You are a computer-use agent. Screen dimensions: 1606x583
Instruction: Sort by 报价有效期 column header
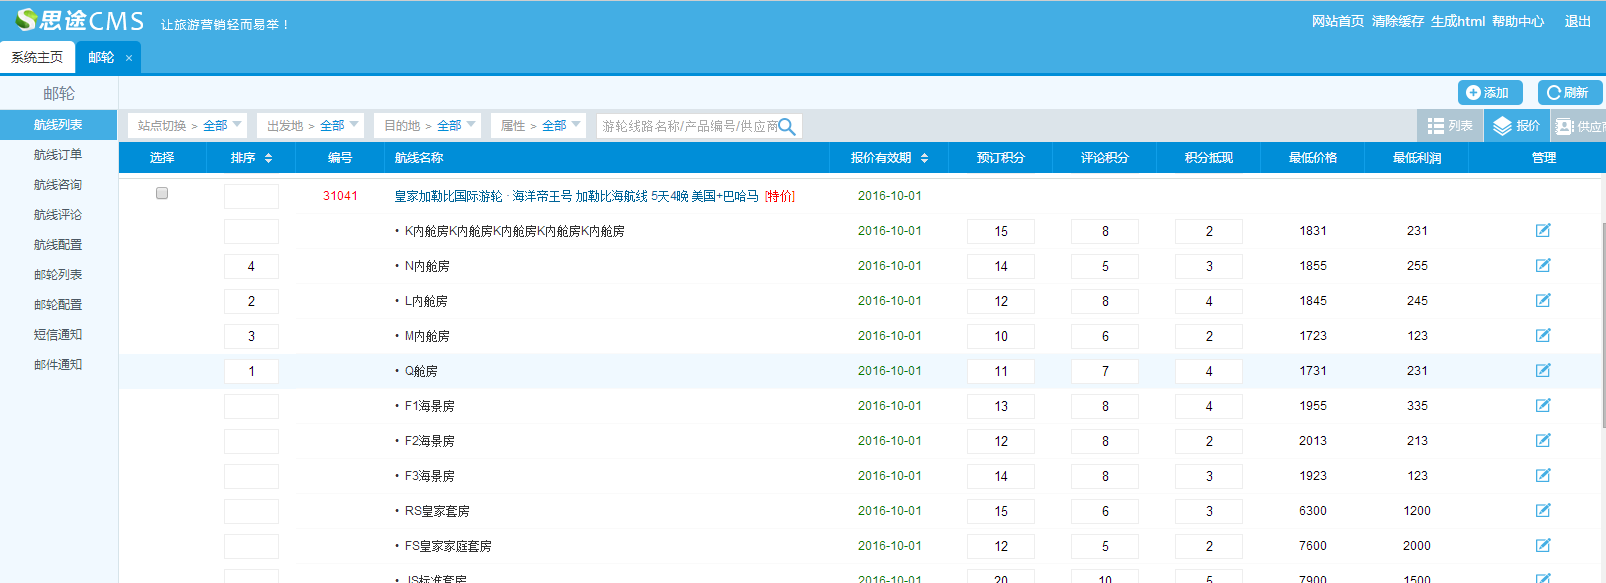pyautogui.click(x=889, y=158)
